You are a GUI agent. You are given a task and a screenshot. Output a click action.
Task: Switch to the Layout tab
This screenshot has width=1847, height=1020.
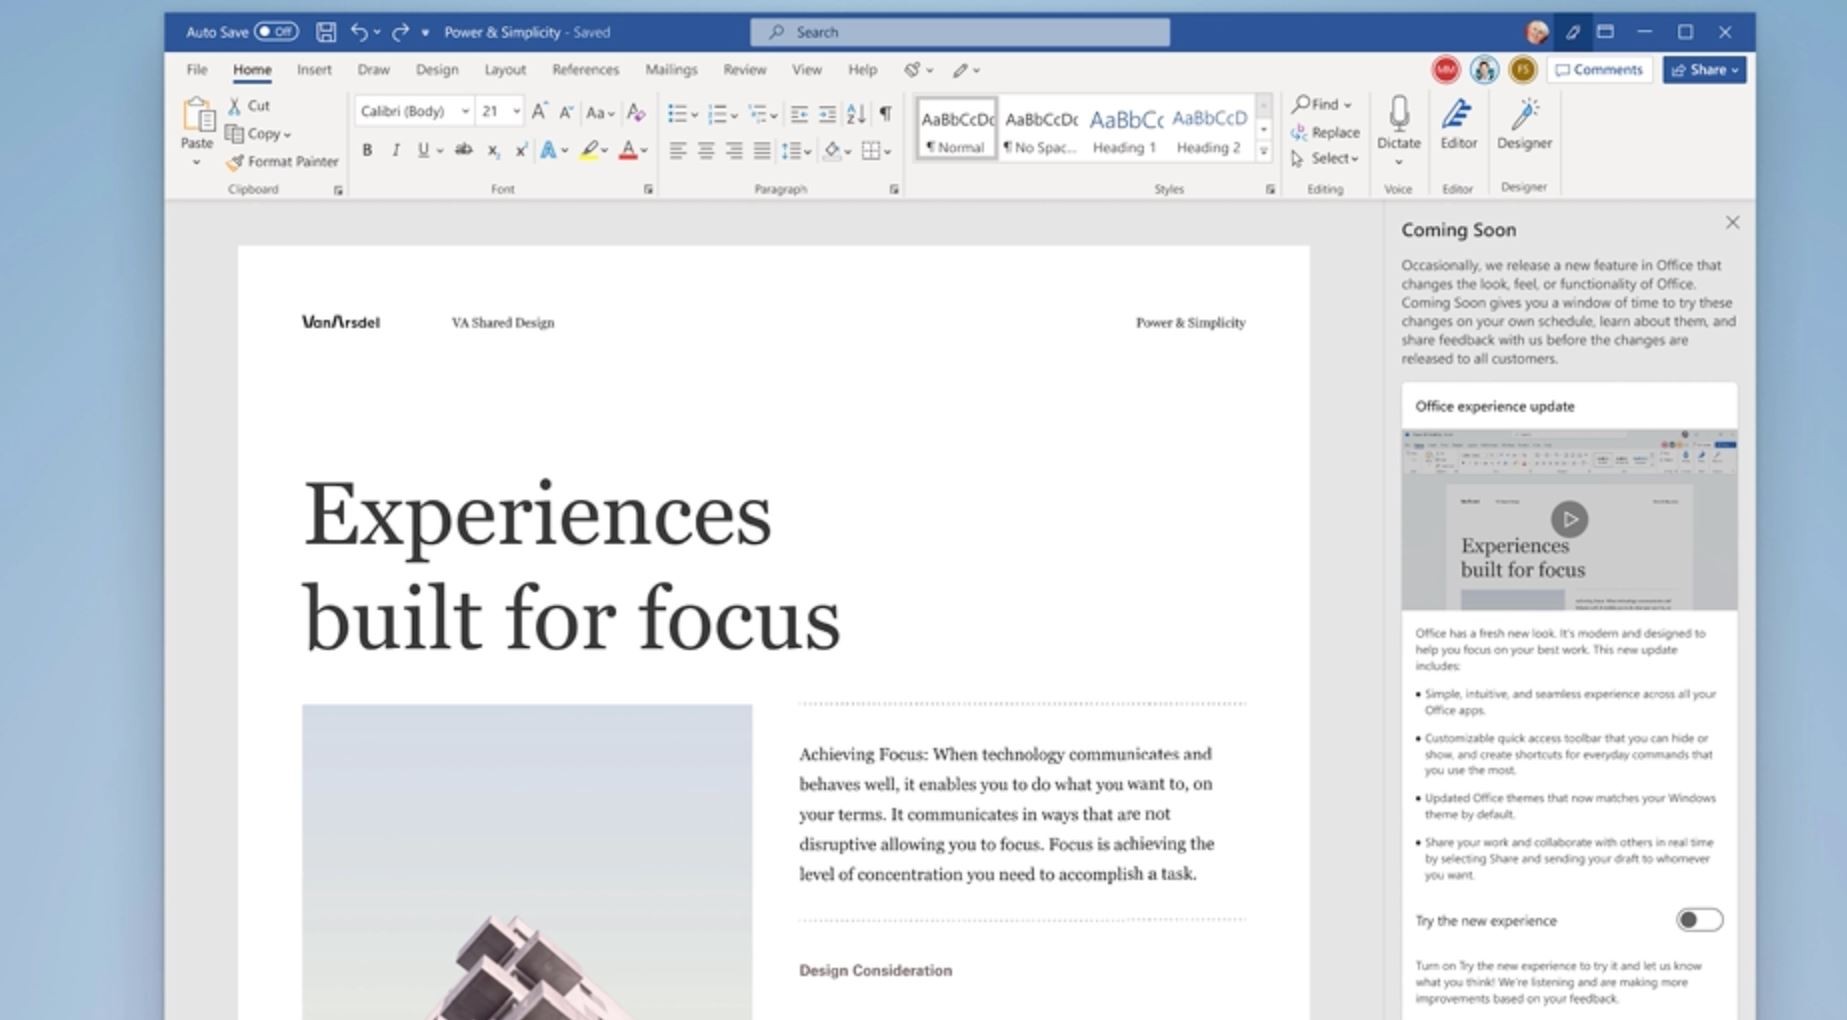(505, 69)
